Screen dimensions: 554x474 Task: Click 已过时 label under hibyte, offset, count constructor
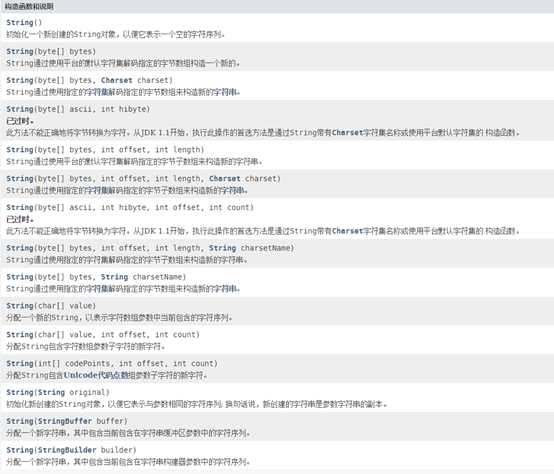20,220
